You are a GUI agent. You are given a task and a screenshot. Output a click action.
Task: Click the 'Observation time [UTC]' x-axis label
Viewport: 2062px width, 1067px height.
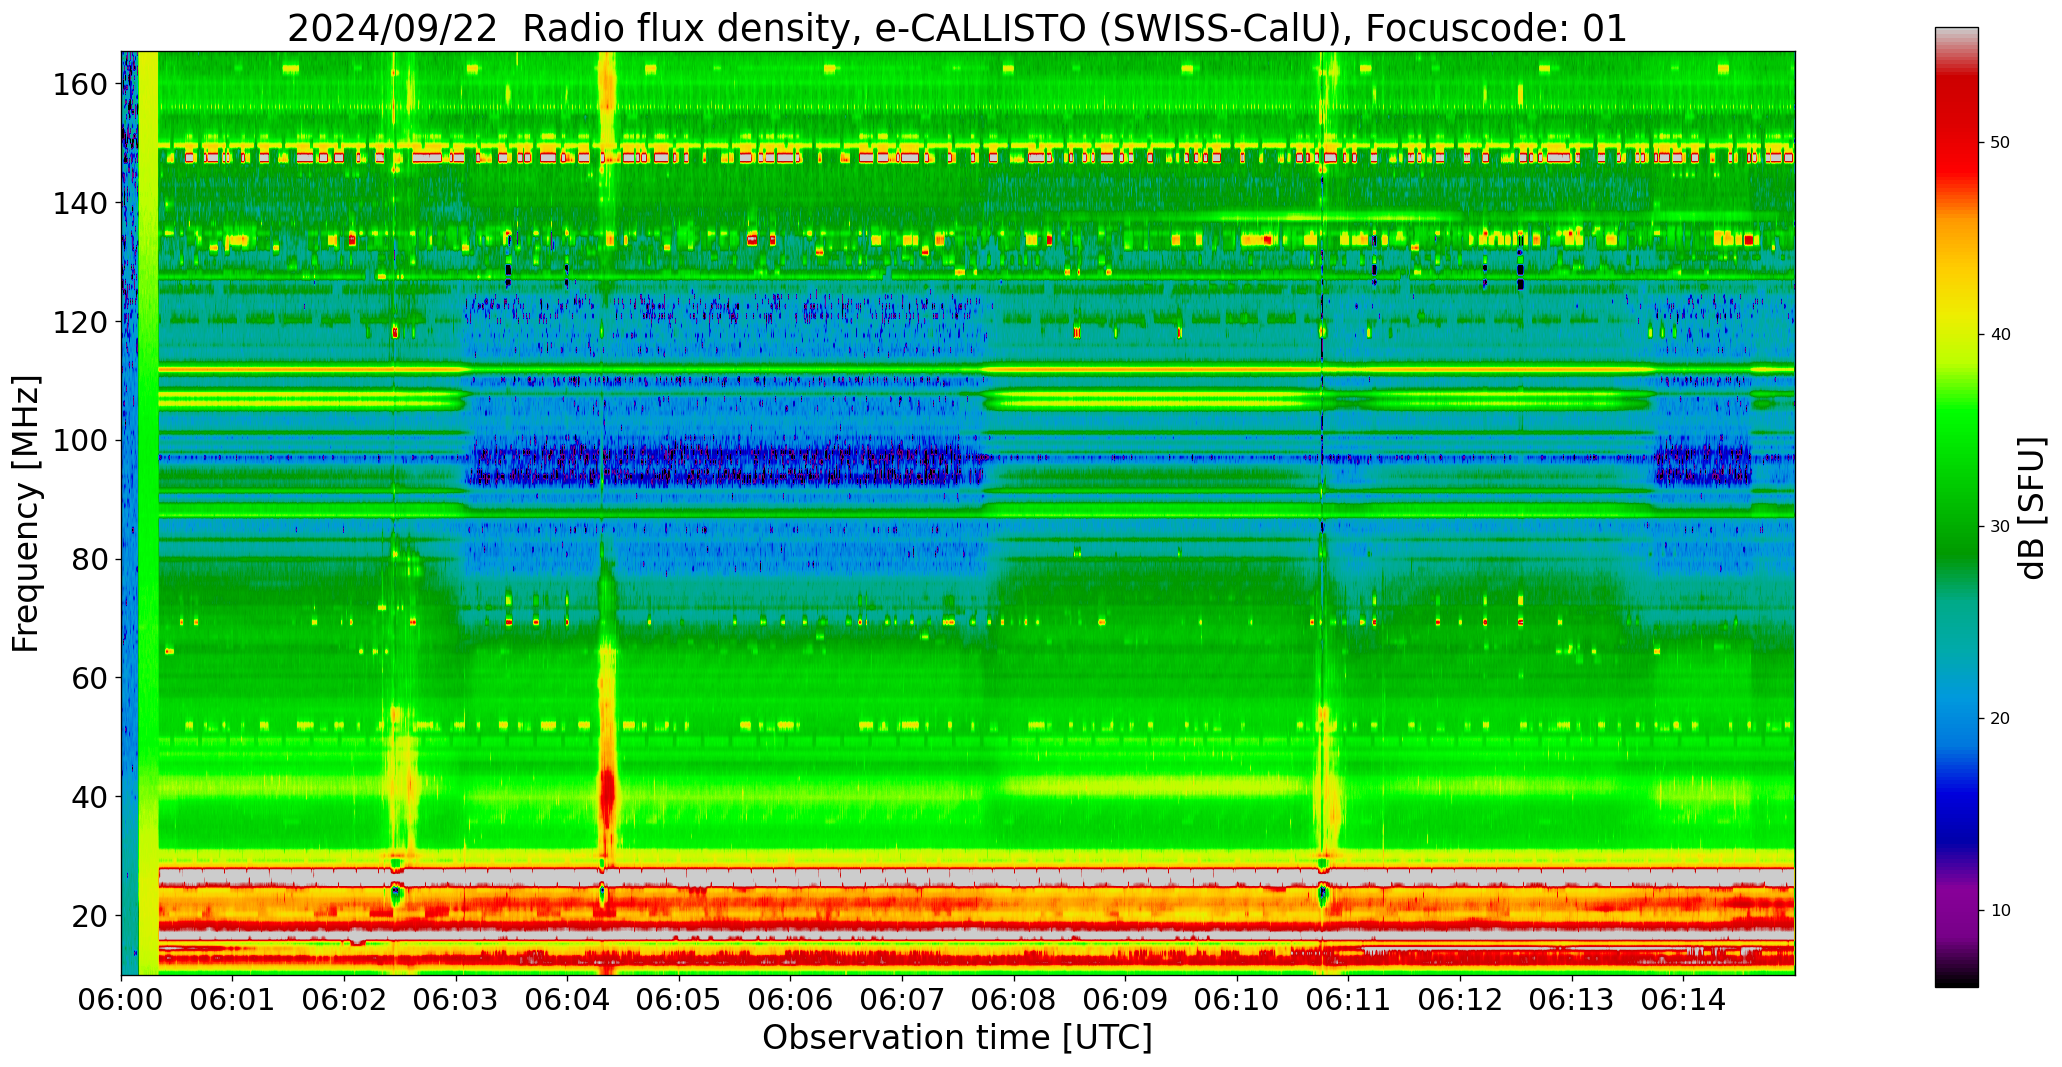[x=957, y=1037]
